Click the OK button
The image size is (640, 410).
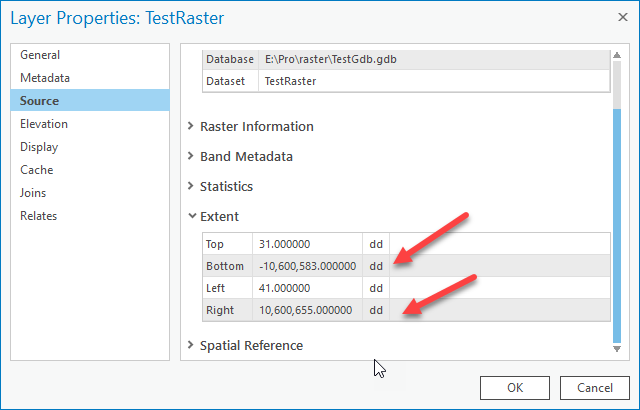click(x=515, y=387)
